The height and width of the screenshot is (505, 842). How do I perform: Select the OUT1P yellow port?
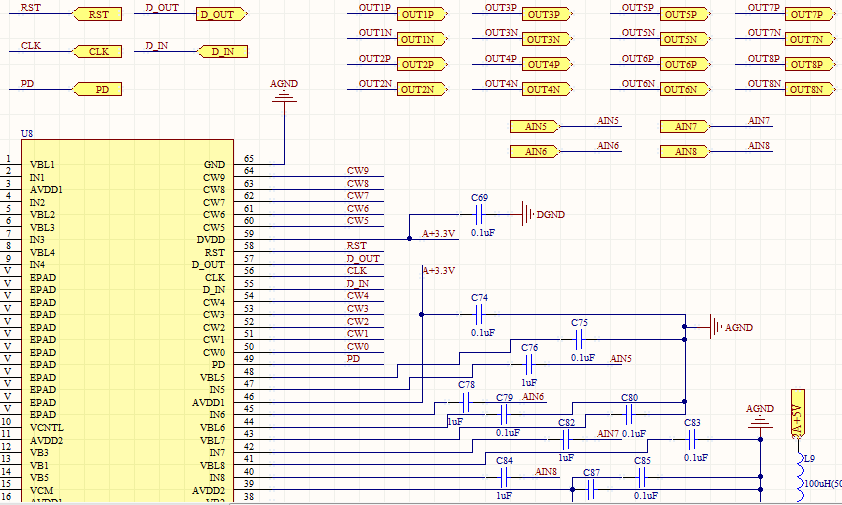click(422, 15)
